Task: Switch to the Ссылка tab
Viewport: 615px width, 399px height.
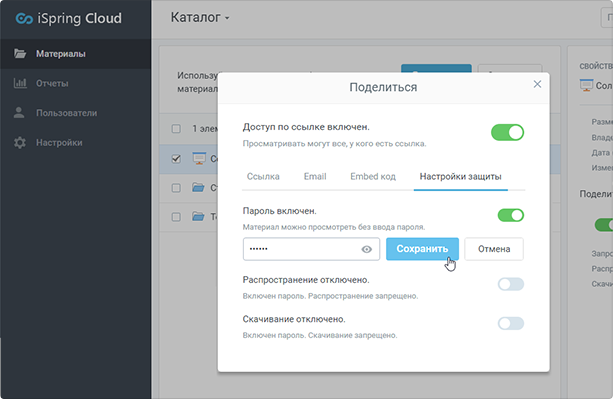Action: click(263, 177)
